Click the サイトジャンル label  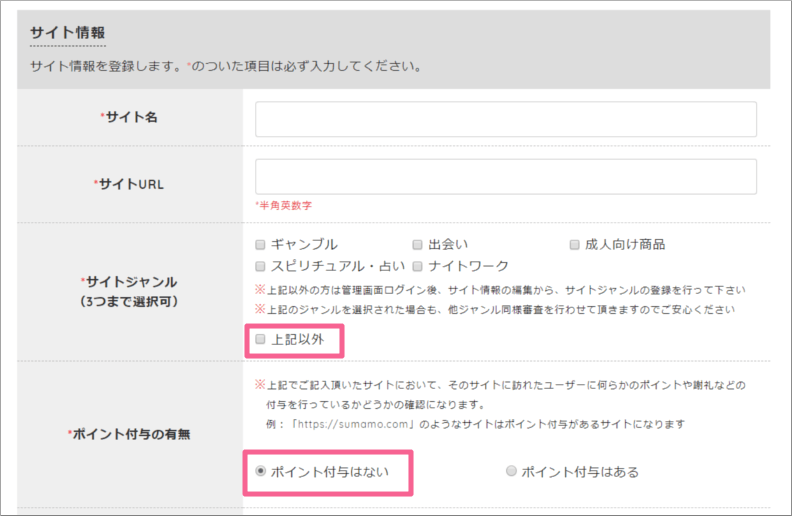pos(129,291)
